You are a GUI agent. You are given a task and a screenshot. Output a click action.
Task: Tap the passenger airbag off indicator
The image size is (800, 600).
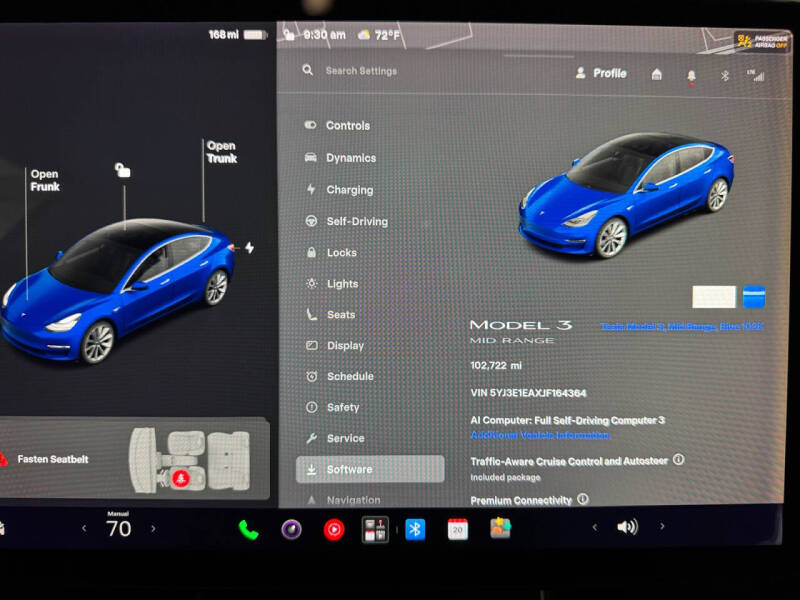(x=761, y=41)
